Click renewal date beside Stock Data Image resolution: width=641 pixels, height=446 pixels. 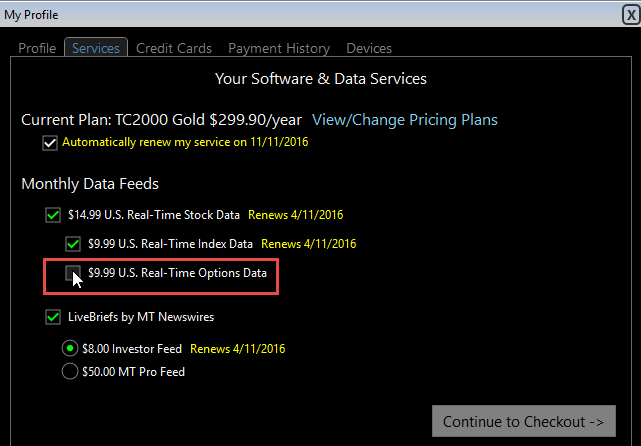[296, 215]
